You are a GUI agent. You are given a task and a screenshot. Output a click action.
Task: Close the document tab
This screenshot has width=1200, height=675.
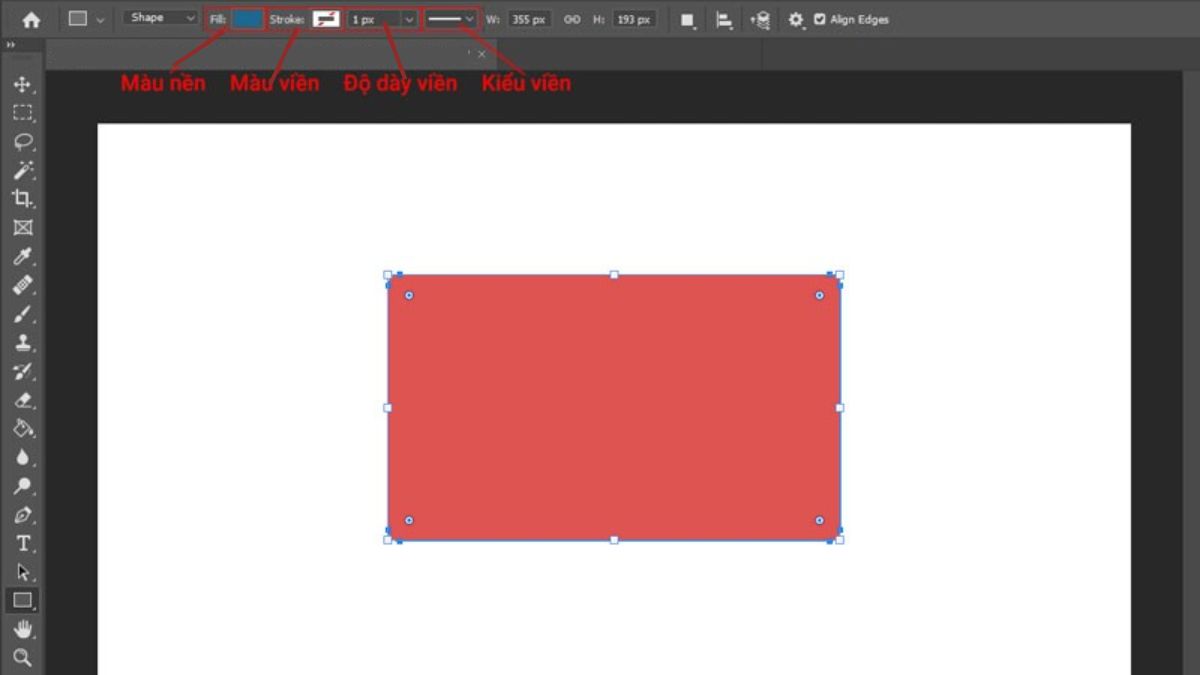click(482, 54)
